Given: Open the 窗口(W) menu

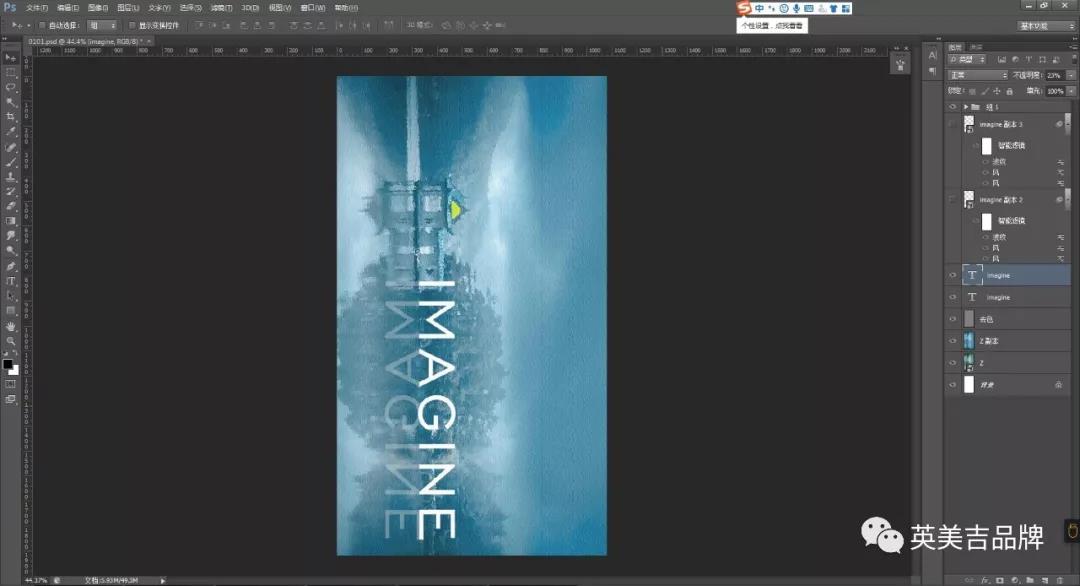Looking at the screenshot, I should pyautogui.click(x=313, y=8).
